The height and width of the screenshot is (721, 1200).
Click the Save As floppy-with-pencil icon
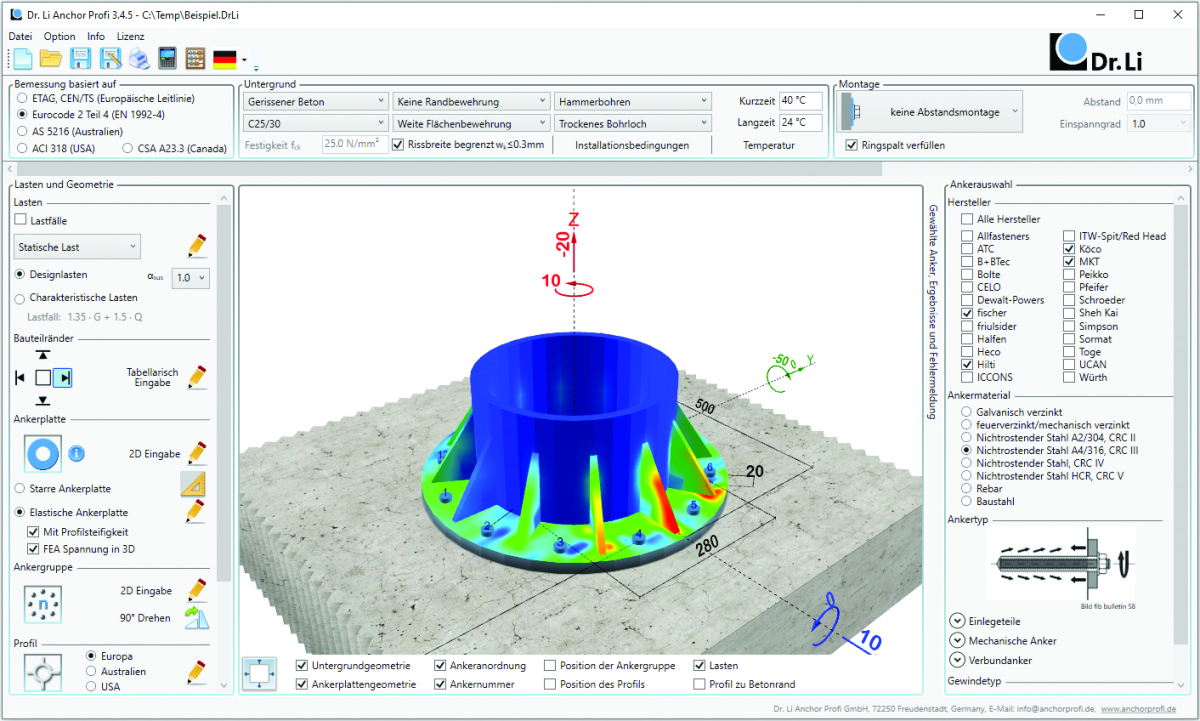click(110, 58)
